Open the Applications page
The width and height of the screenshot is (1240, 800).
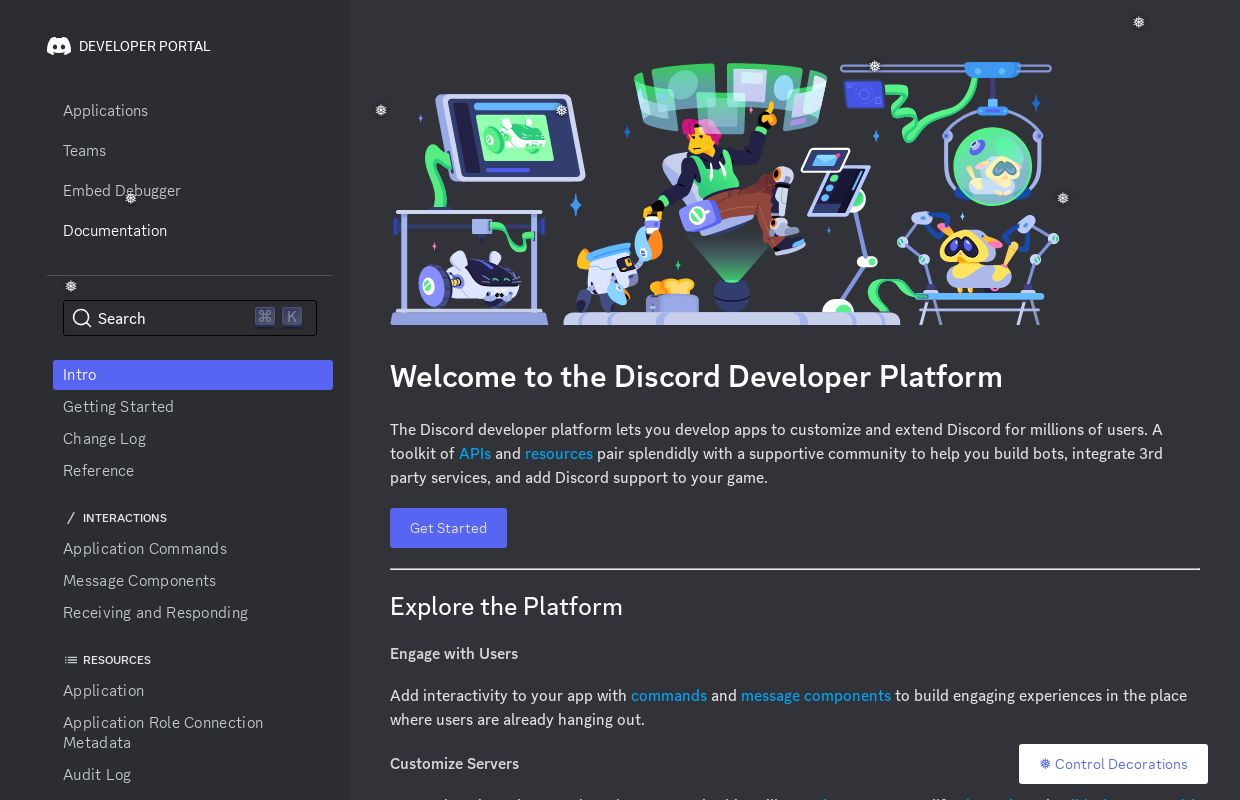point(105,111)
